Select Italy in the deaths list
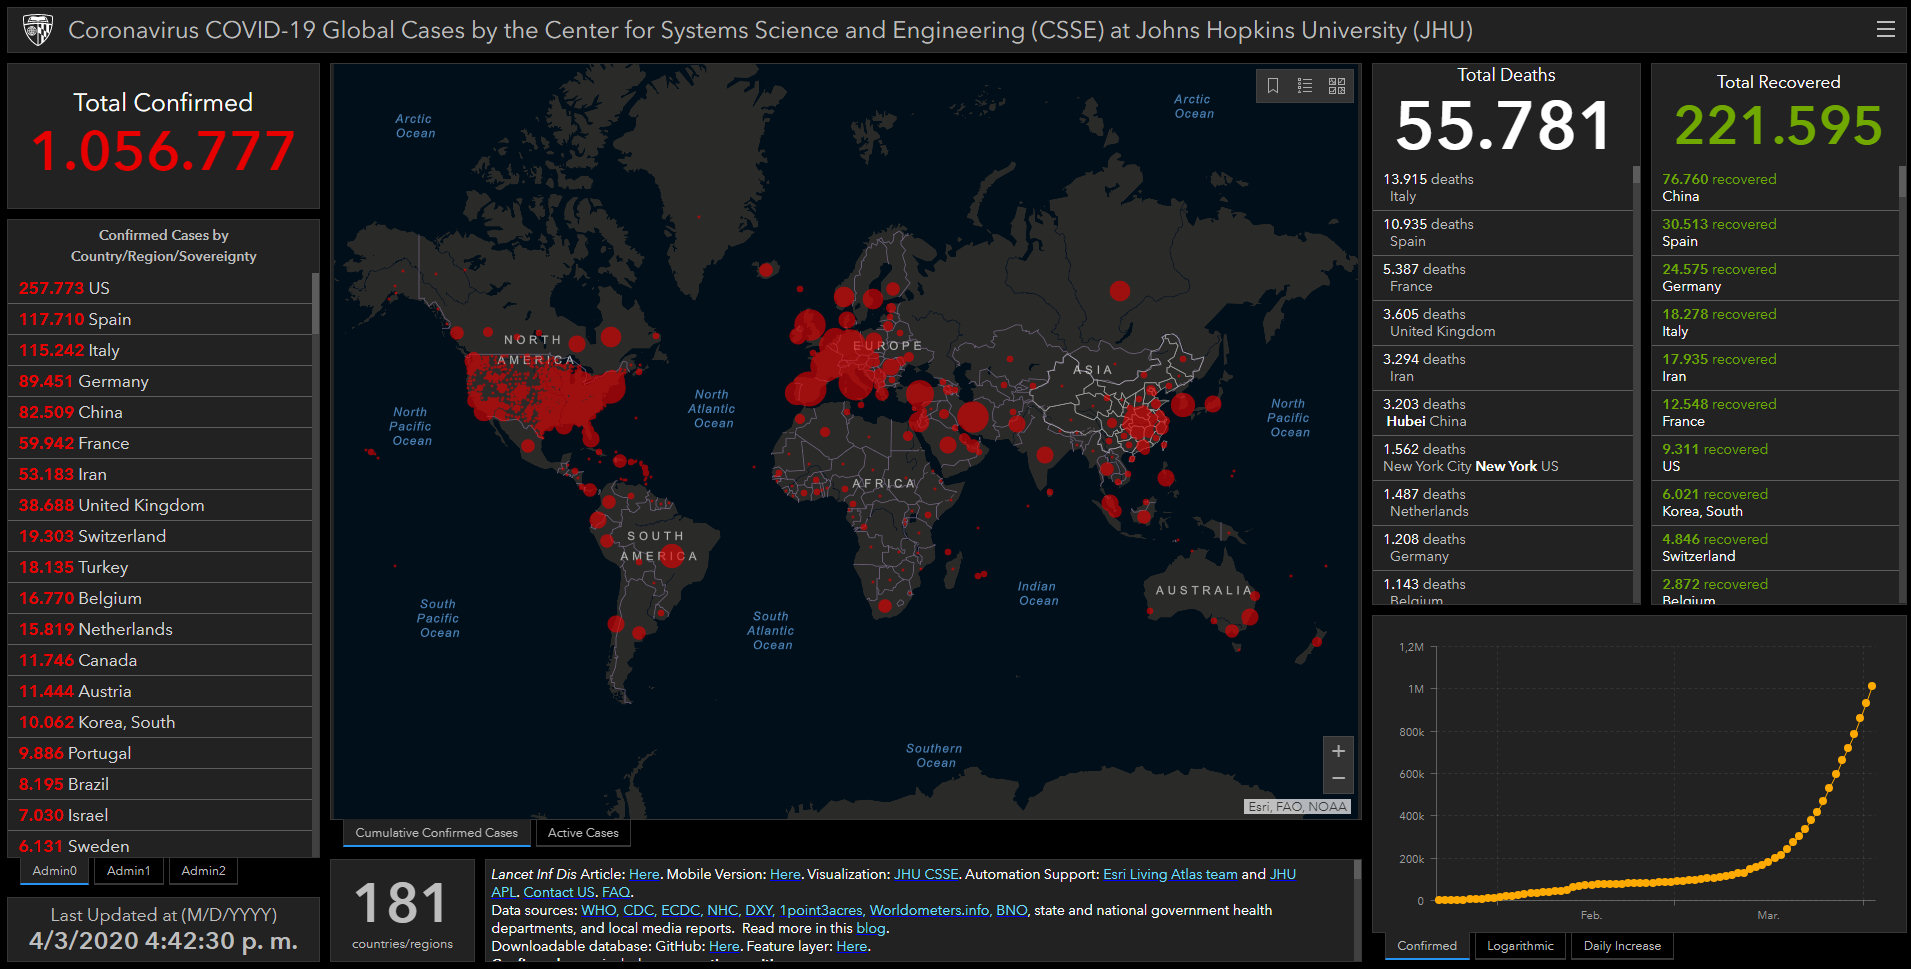This screenshot has height=969, width=1911. 1428,187
